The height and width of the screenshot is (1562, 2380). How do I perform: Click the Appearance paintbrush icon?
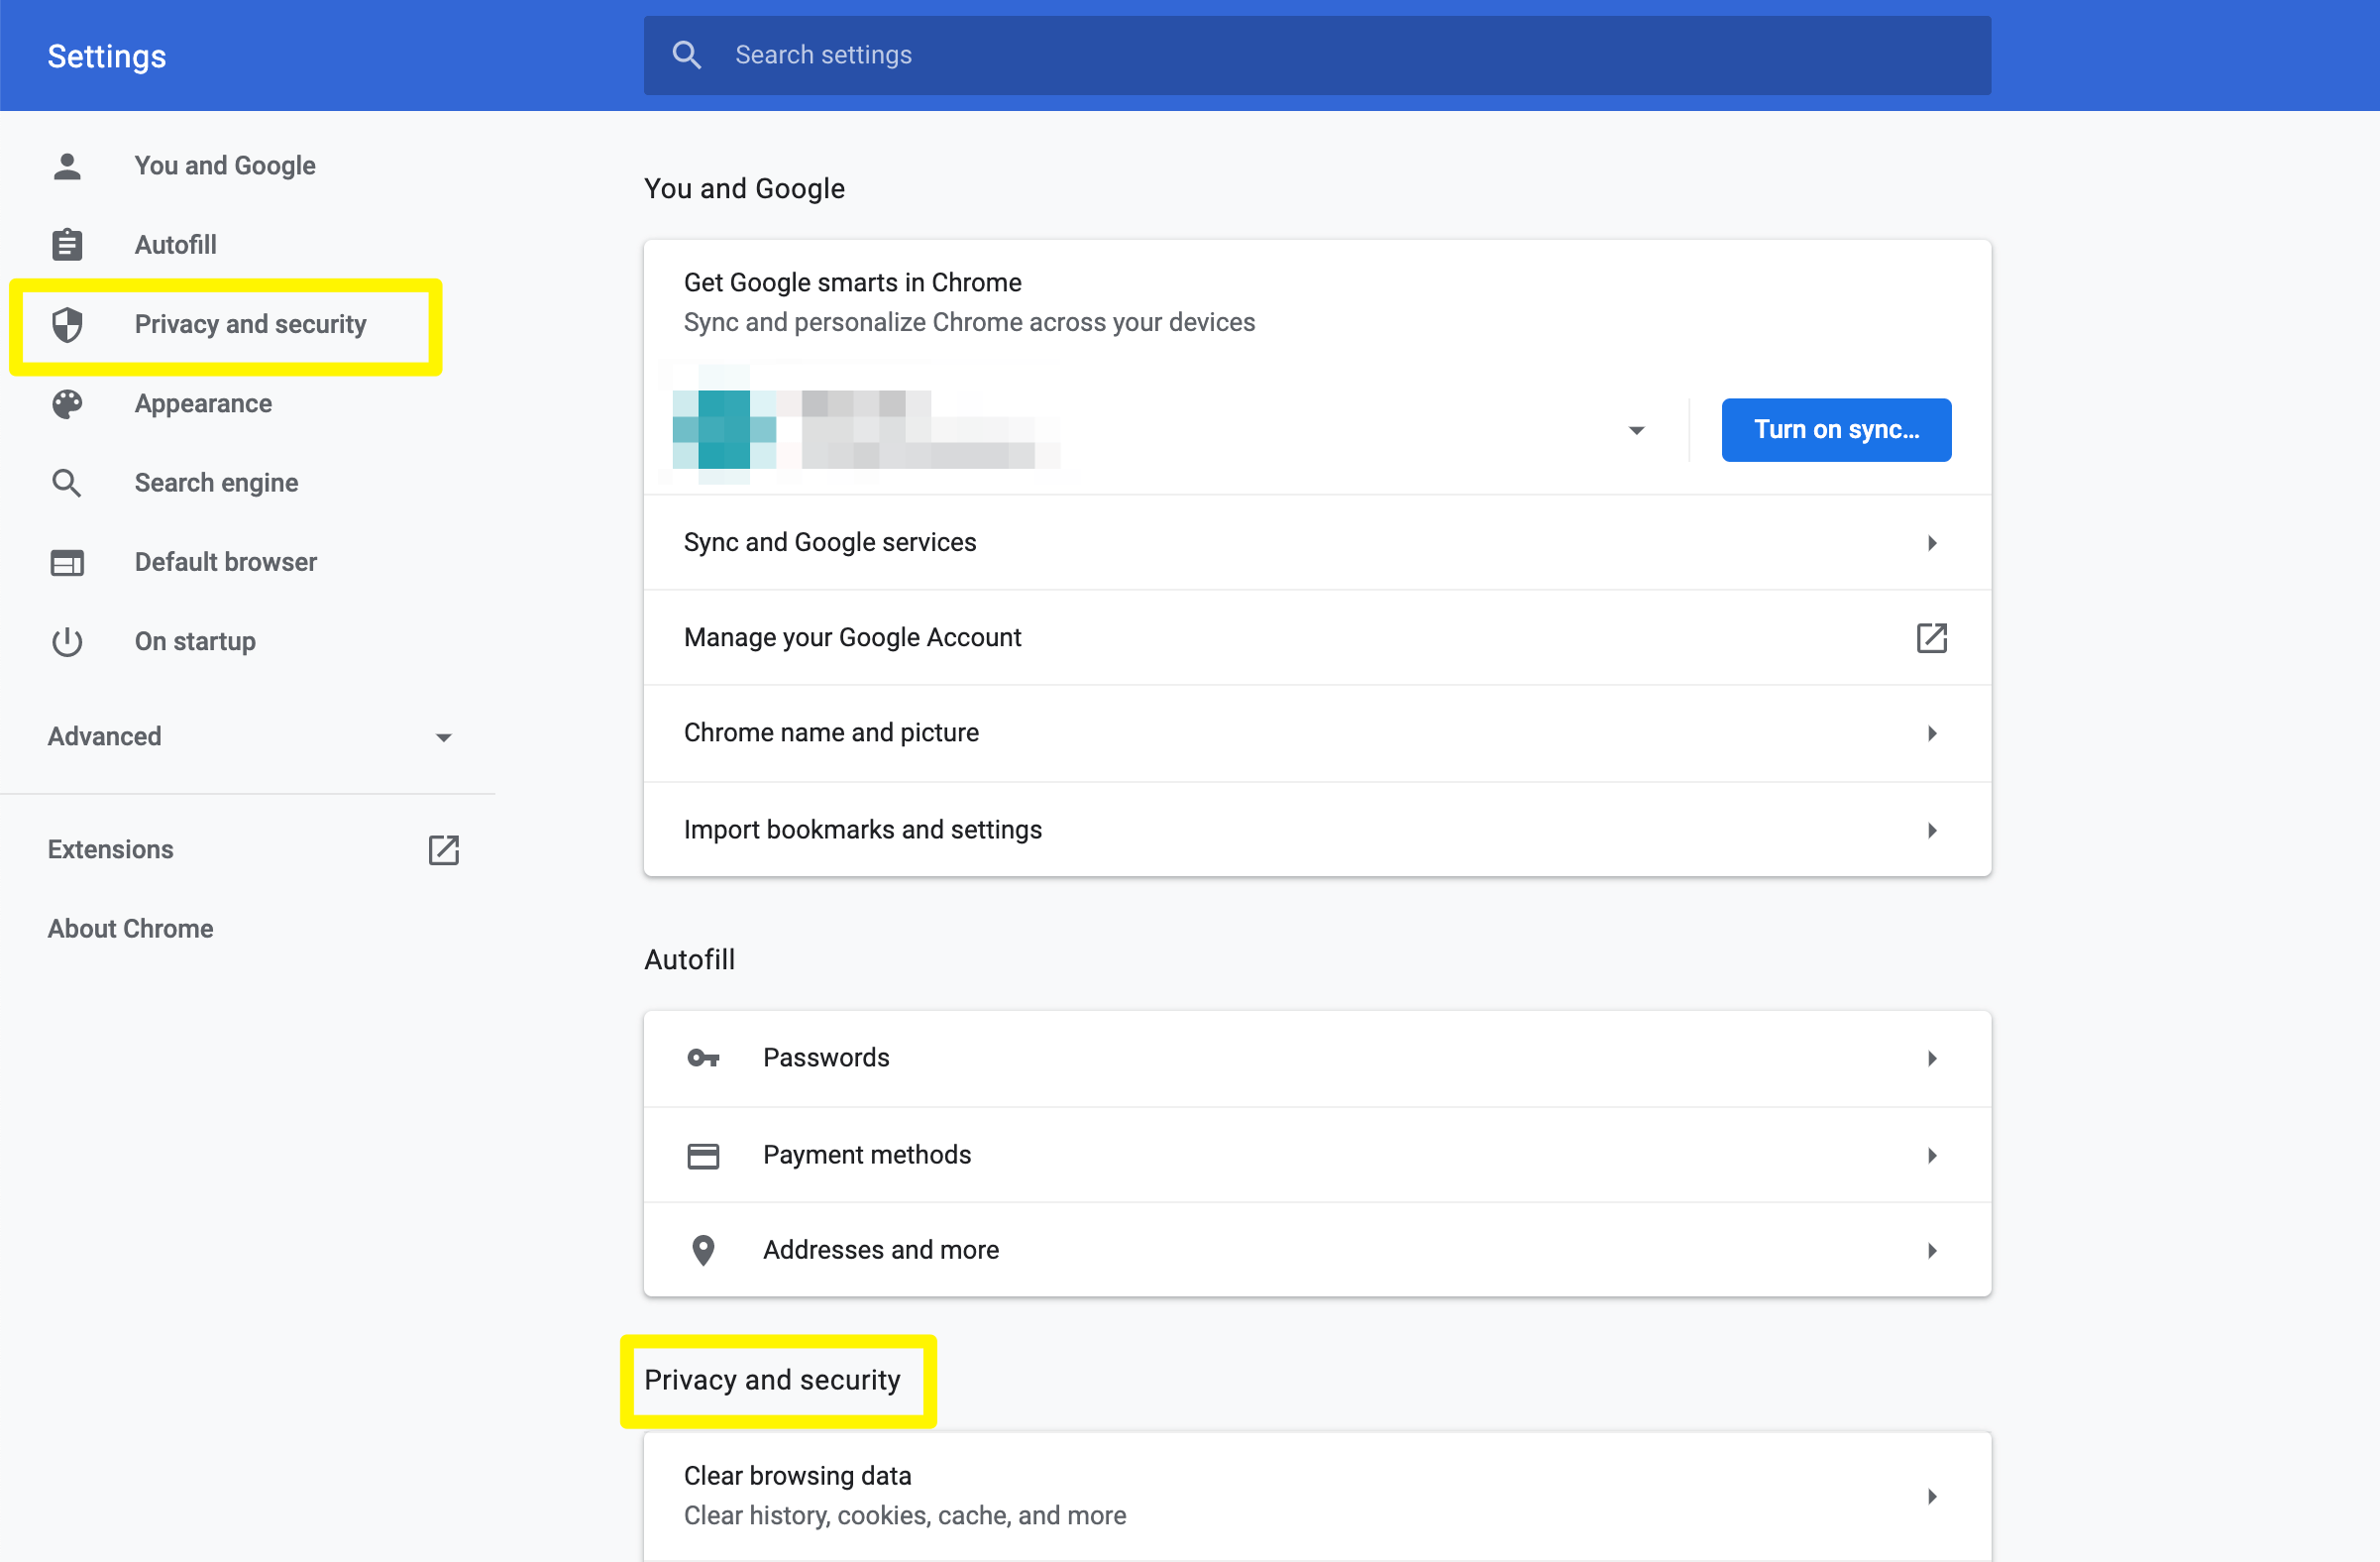click(66, 404)
